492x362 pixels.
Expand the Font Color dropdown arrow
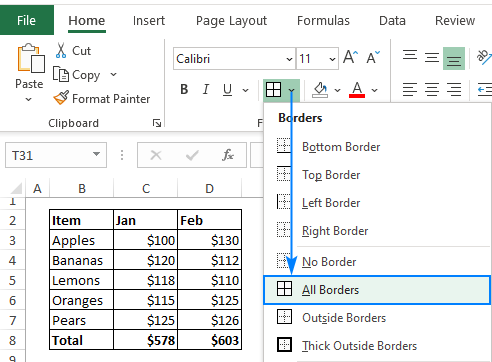[x=374, y=90]
